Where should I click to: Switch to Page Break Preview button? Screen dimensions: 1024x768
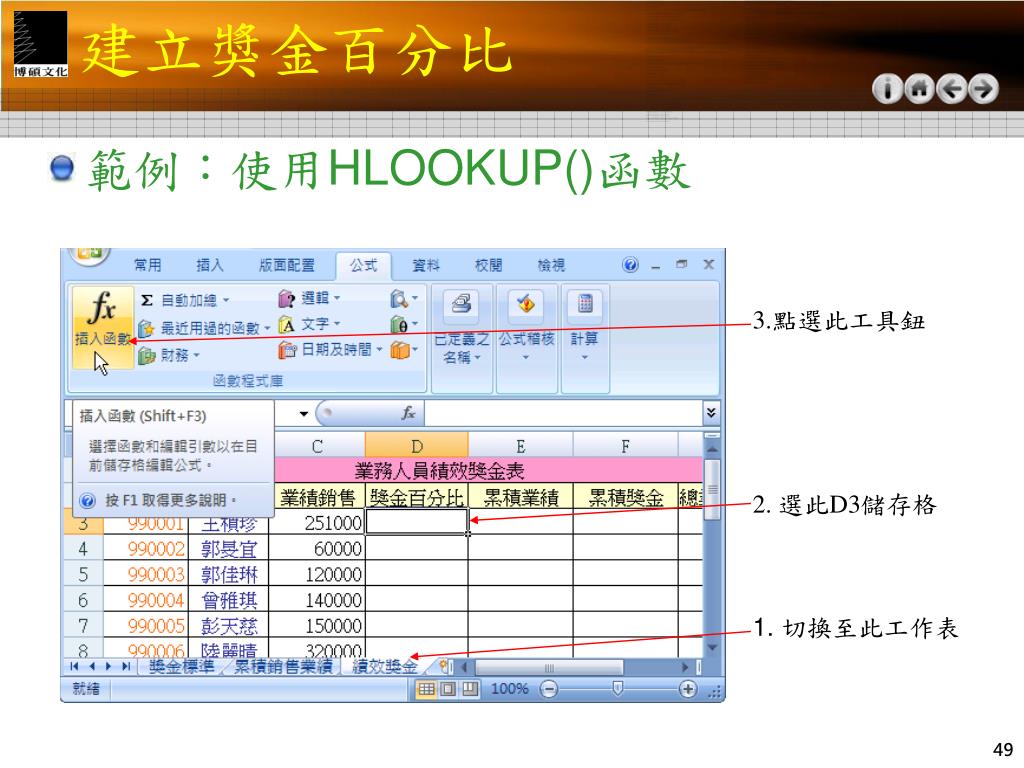click(470, 689)
